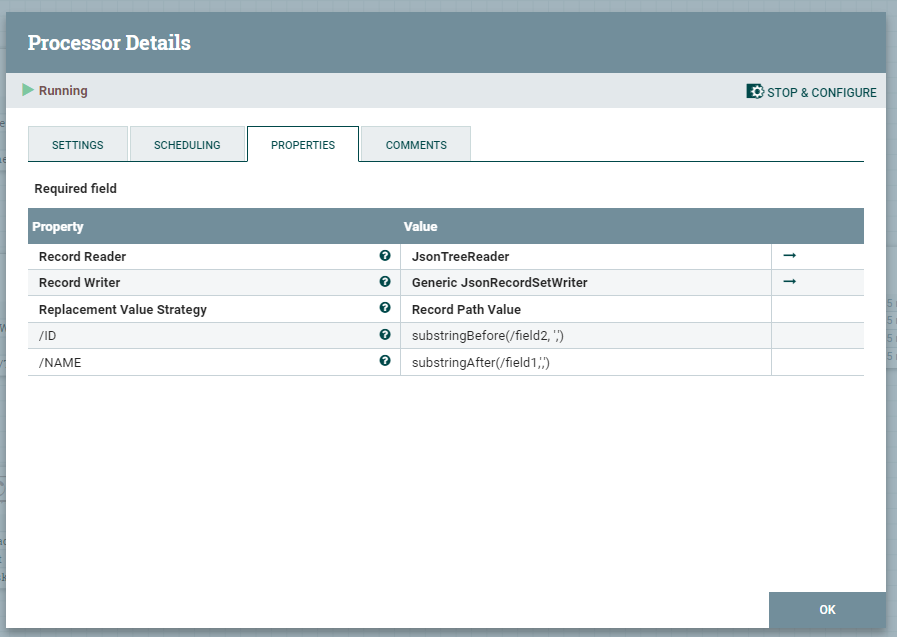Open help icon for Replacement Value Strategy
This screenshot has width=897, height=637.
pos(385,308)
